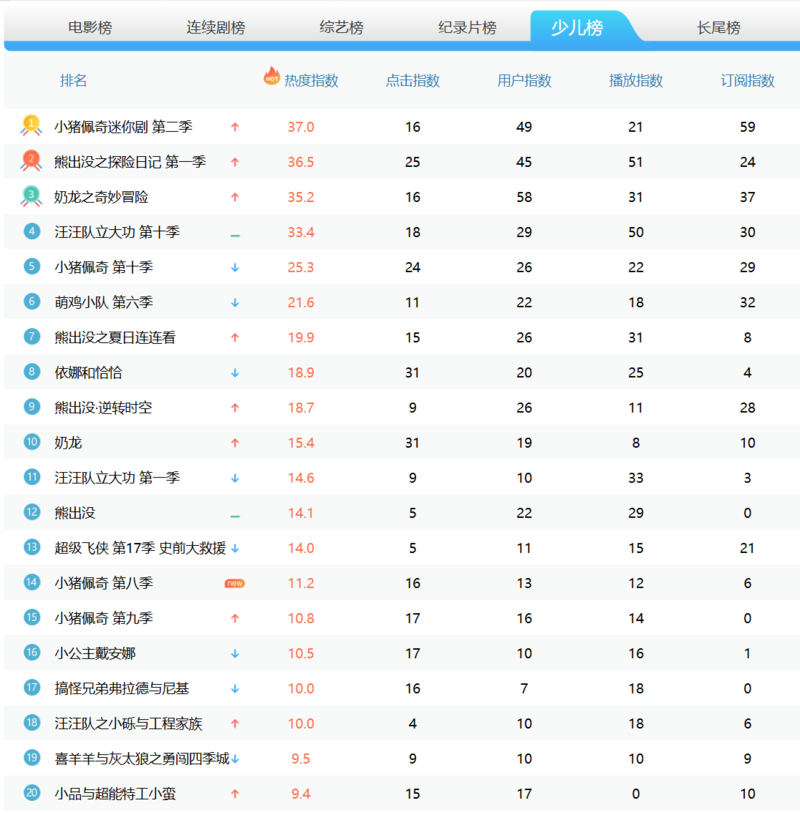Viewport: 800px width, 813px height.
Task: Click the rank 10 number badge
Action: pyautogui.click(x=32, y=442)
